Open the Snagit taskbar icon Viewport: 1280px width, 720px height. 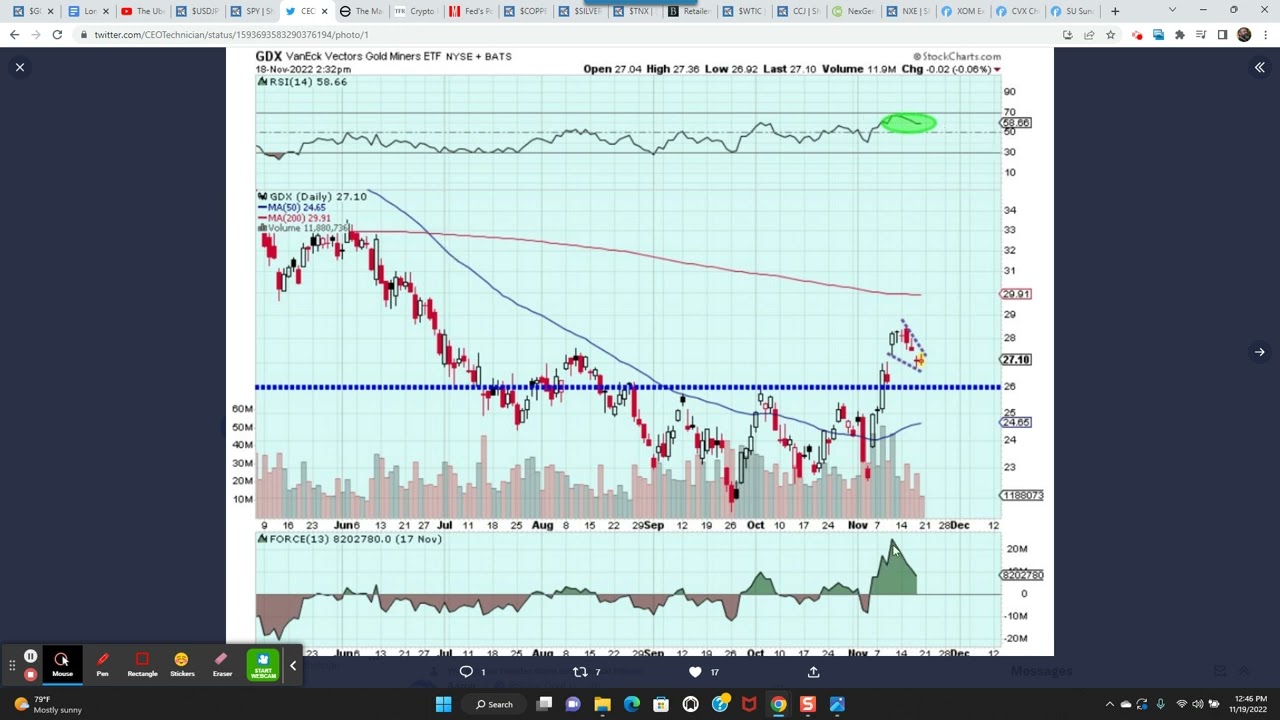pos(807,704)
